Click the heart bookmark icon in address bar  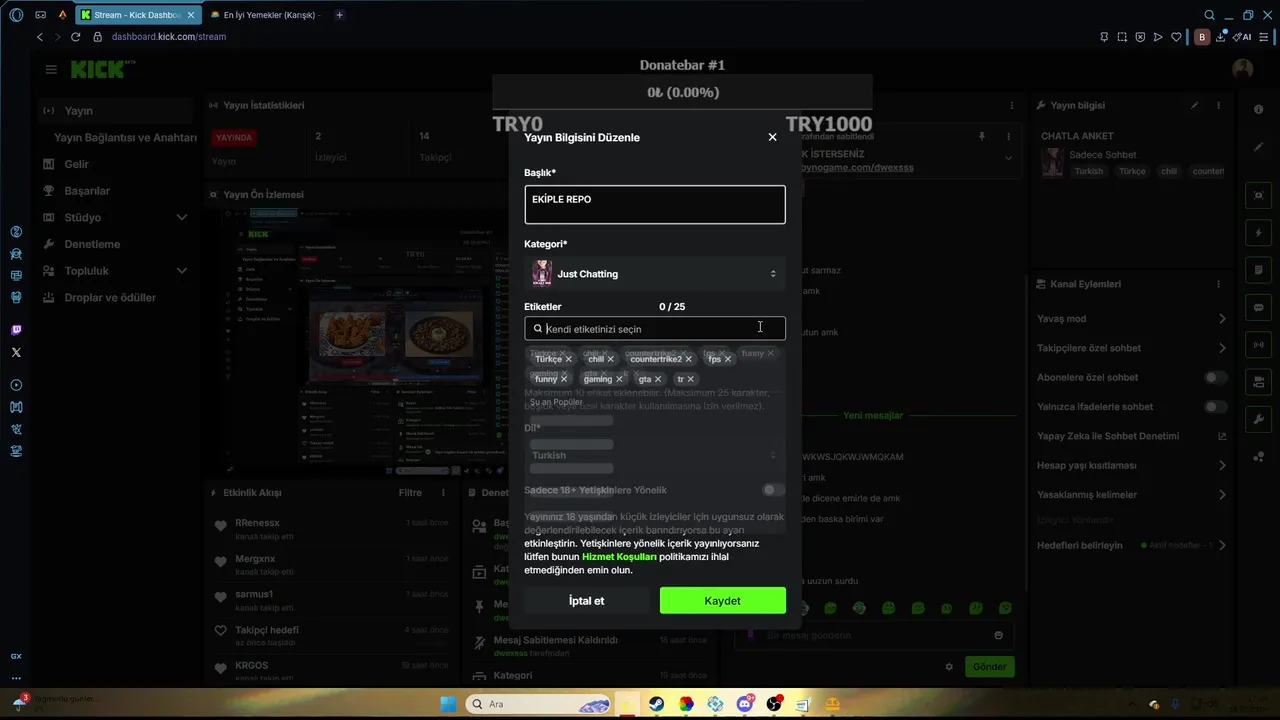(1176, 36)
